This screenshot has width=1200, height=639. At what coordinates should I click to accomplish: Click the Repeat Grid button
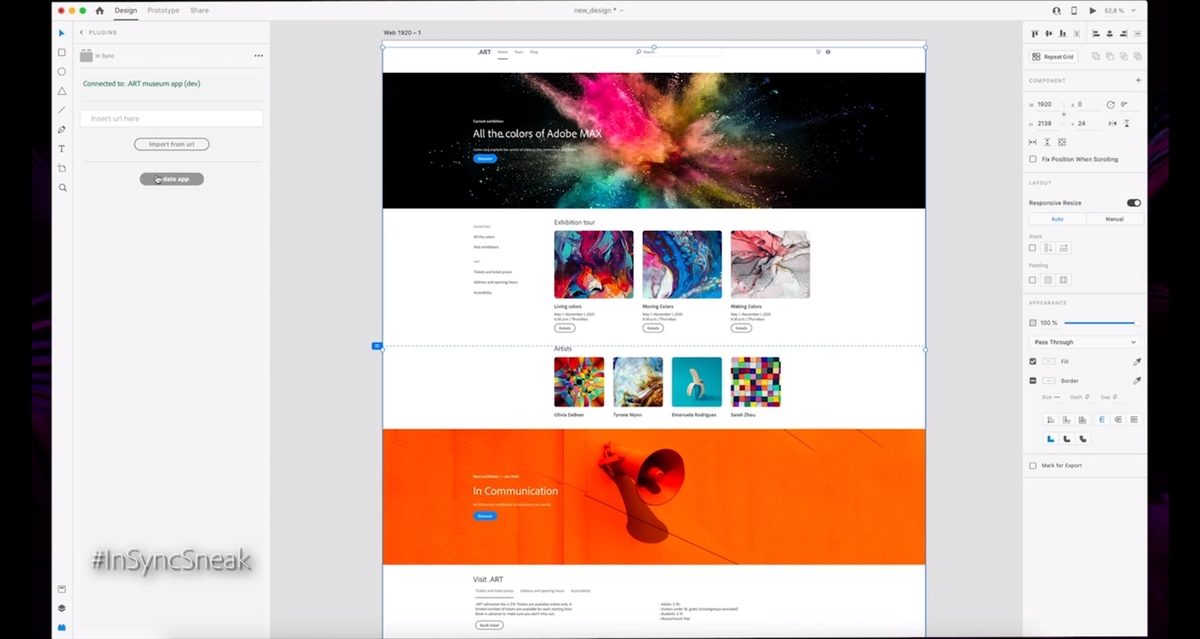tap(1053, 57)
